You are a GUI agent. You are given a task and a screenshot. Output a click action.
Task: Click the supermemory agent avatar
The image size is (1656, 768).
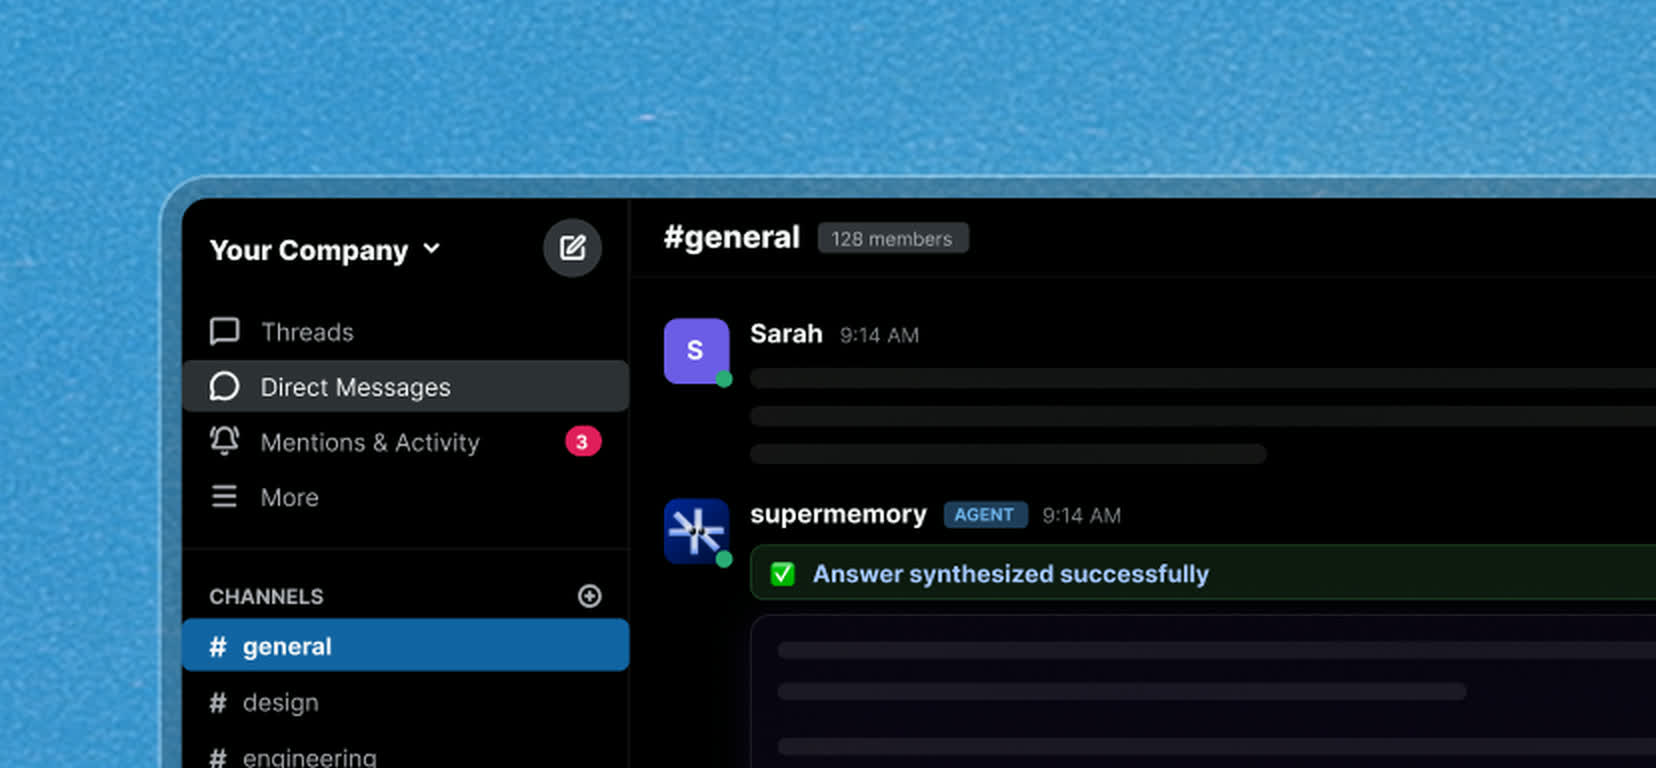tap(696, 531)
